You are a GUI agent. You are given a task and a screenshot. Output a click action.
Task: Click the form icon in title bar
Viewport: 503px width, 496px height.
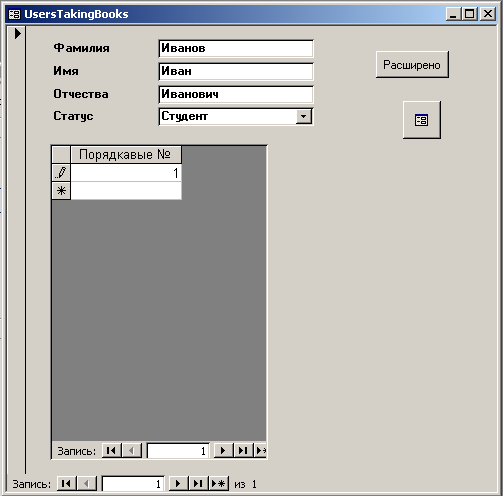coord(14,14)
